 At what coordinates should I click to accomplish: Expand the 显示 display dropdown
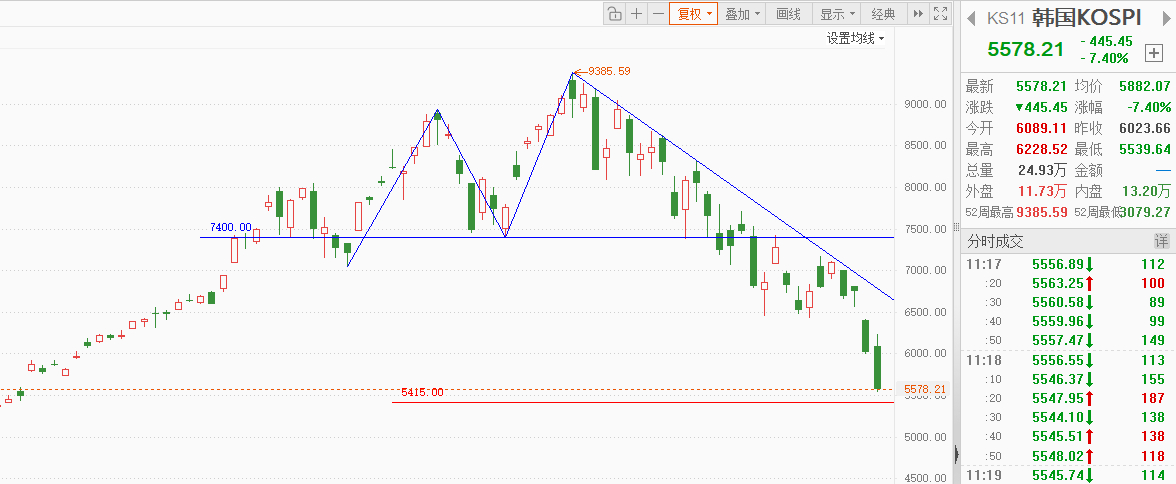coord(837,14)
